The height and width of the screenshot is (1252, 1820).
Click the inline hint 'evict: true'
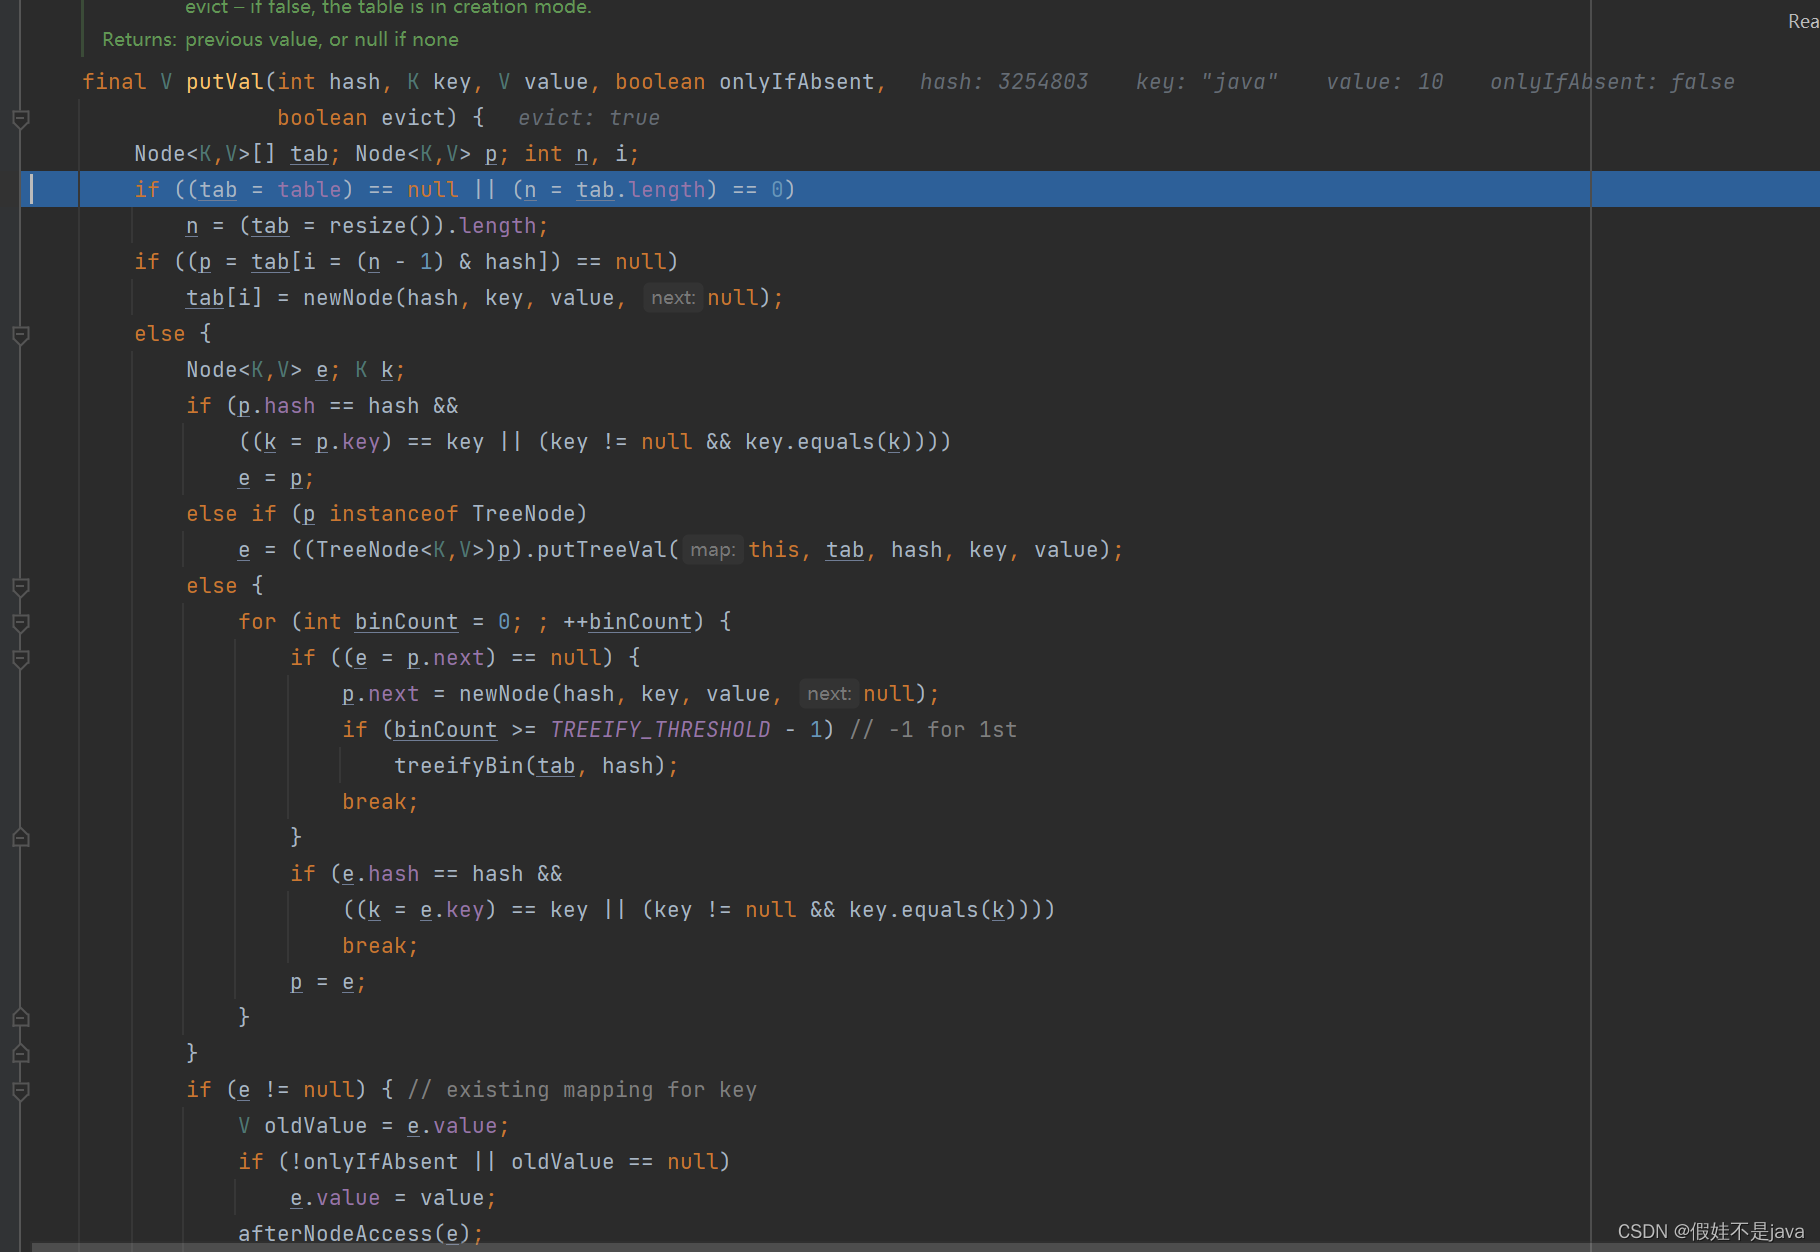[589, 118]
